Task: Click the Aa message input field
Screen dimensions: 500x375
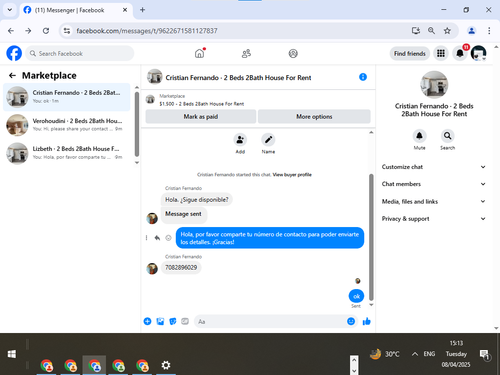Action: [x=270, y=321]
